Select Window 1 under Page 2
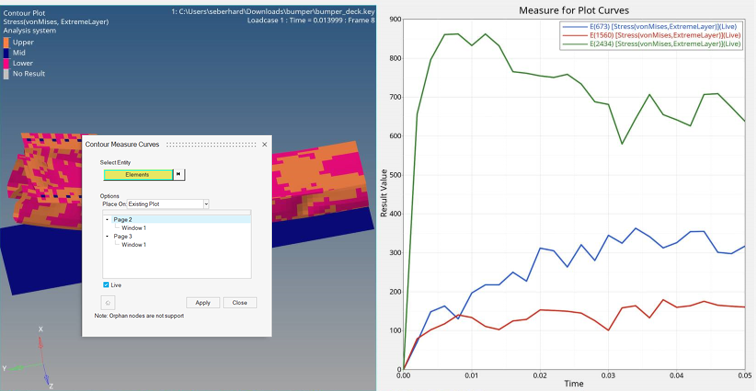Viewport: 756px width, 391px height. (x=134, y=228)
